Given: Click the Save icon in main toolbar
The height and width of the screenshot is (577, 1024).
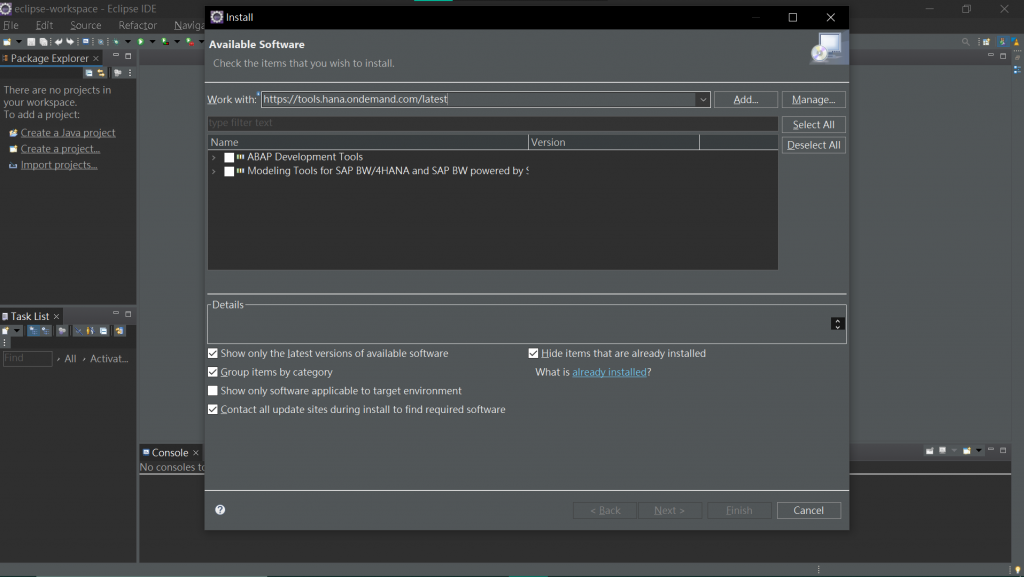Looking at the screenshot, I should click(31, 42).
